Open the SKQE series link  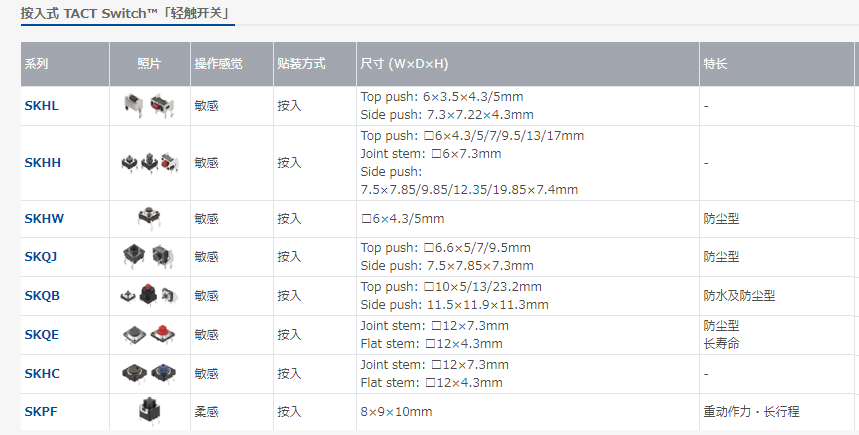click(42, 334)
